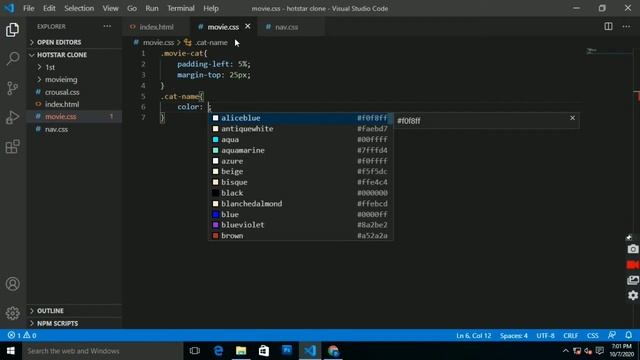Open errors and warnings in status bar
Screen dimensions: 640x360
[x=22, y=335]
